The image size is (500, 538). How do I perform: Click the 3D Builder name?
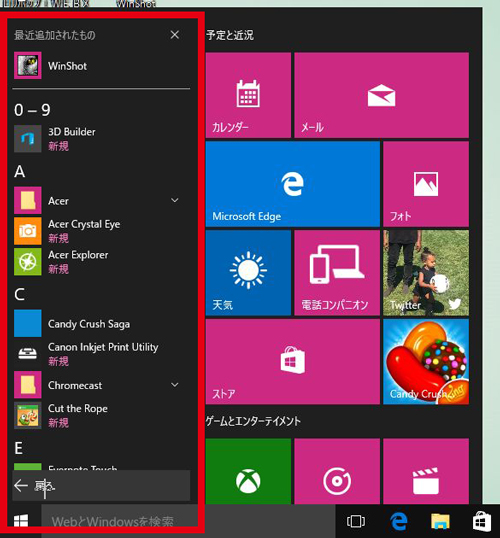(72, 132)
